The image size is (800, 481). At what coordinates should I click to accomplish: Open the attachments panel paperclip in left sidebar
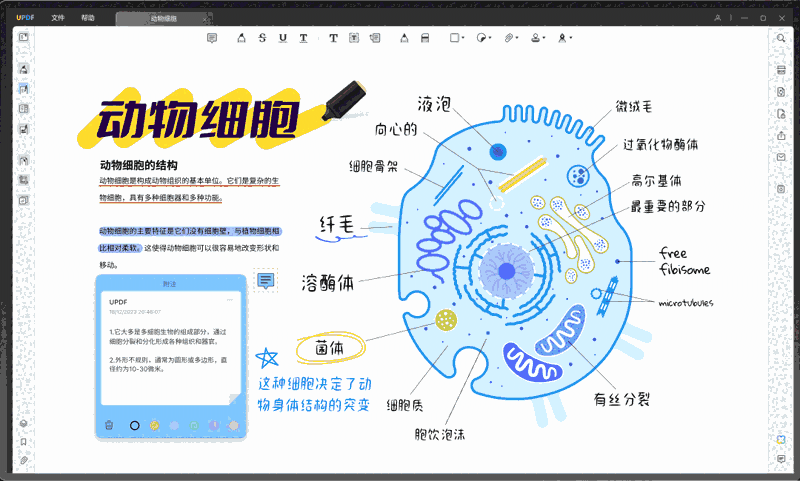pyautogui.click(x=23, y=460)
